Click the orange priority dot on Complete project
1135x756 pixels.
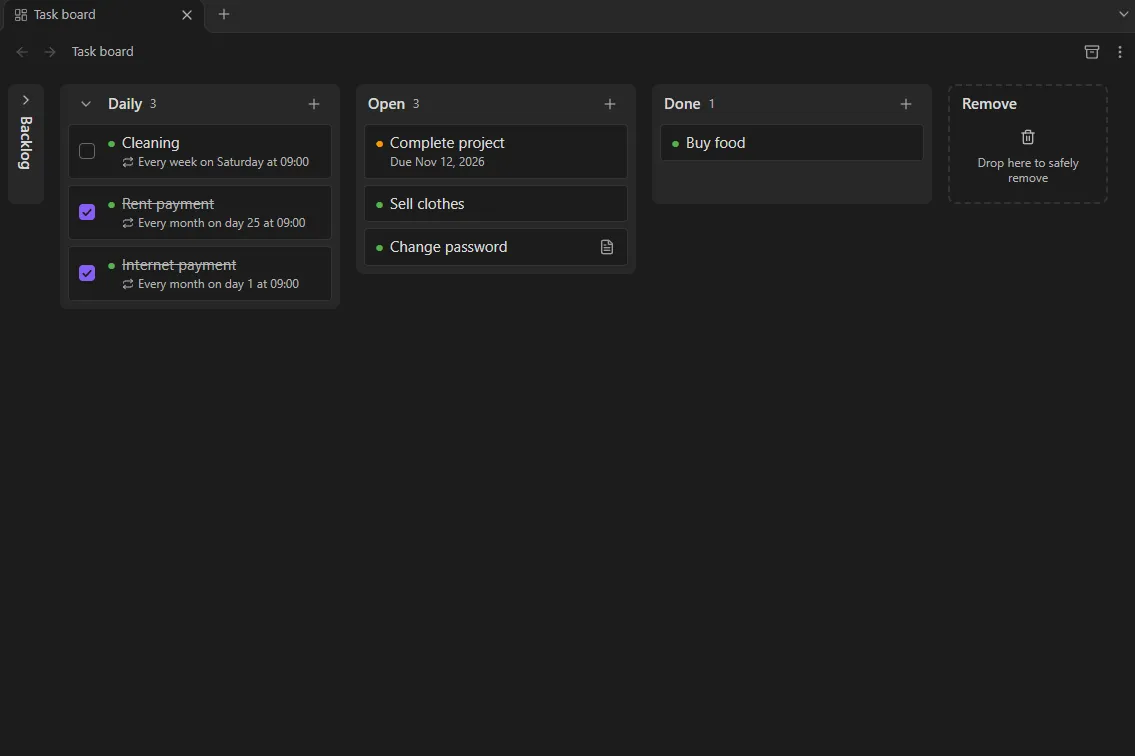pos(379,143)
